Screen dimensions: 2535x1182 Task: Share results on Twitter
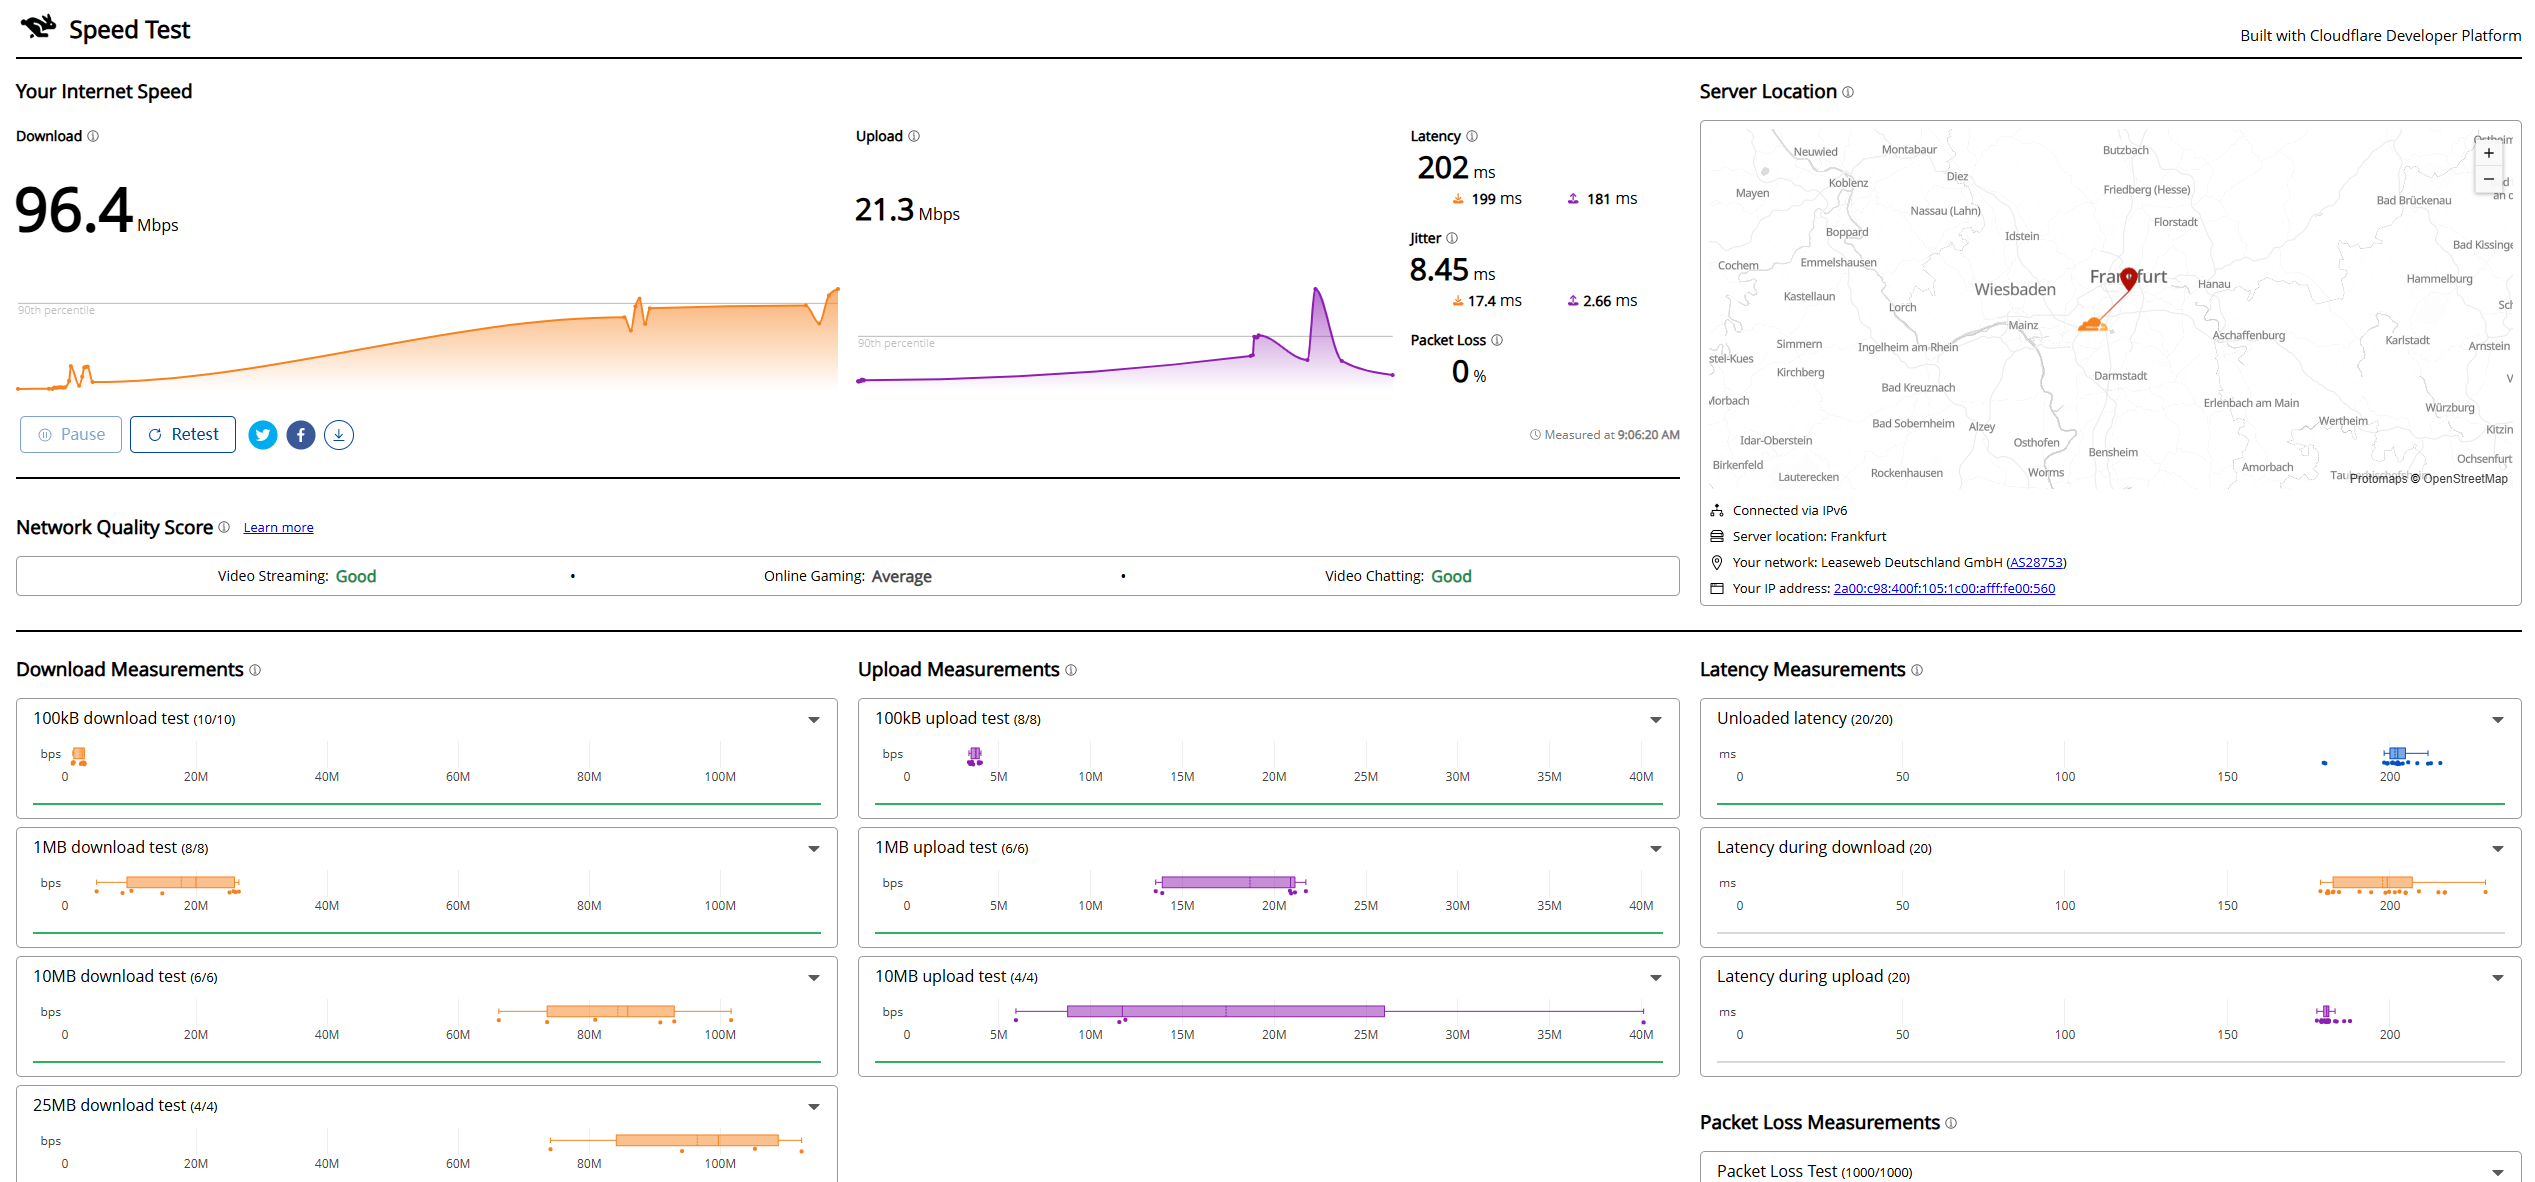pos(263,435)
